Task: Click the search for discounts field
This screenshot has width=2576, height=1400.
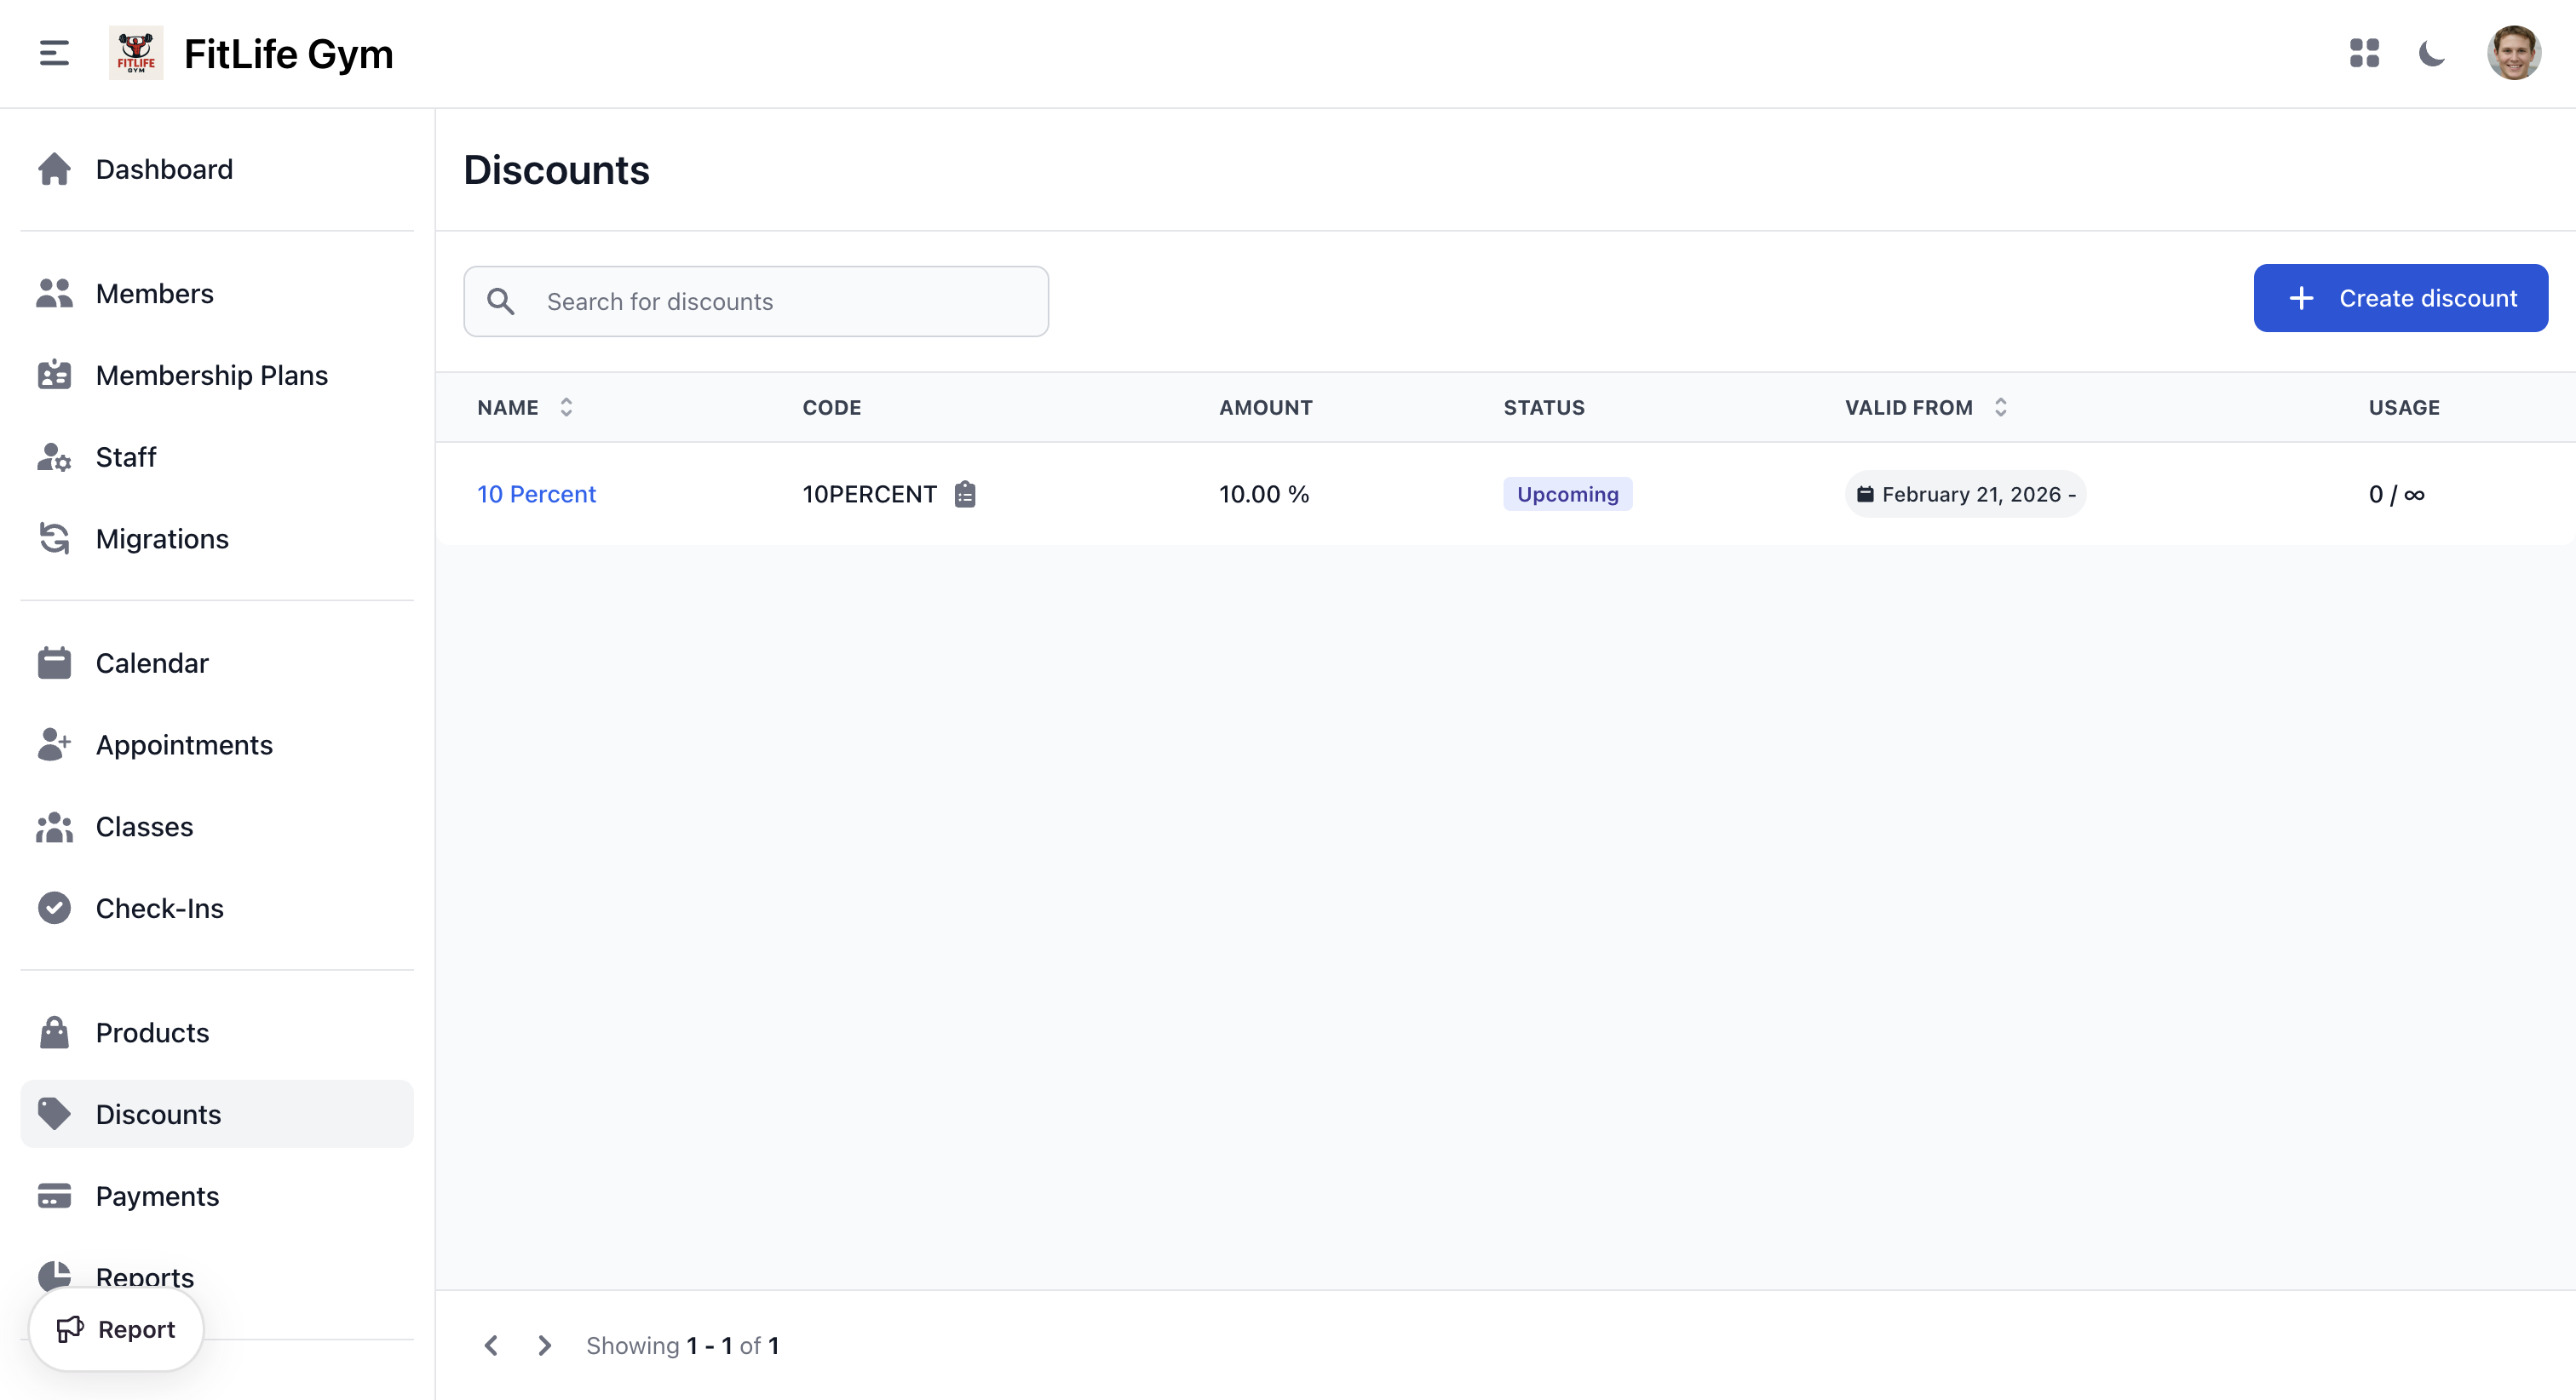Action: pos(756,301)
